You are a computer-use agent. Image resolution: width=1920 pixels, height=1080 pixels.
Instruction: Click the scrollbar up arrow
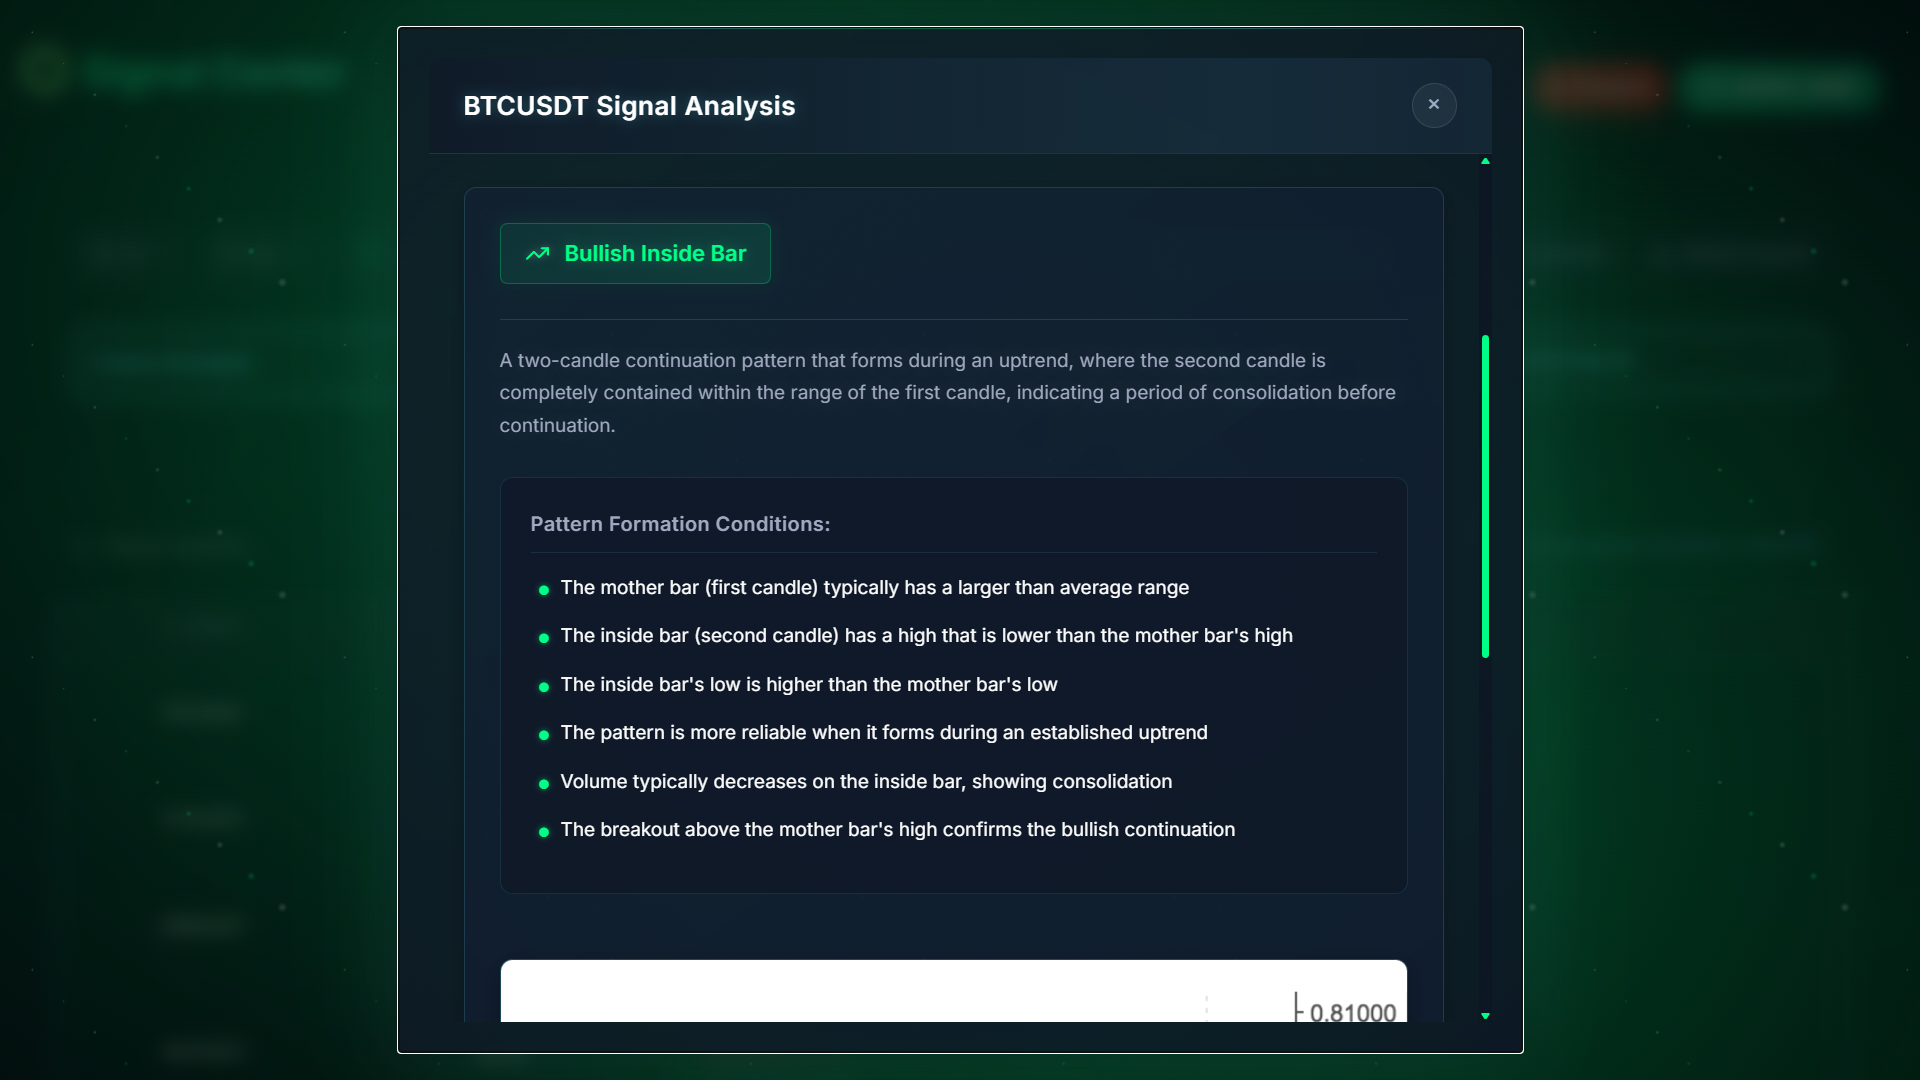pos(1485,161)
